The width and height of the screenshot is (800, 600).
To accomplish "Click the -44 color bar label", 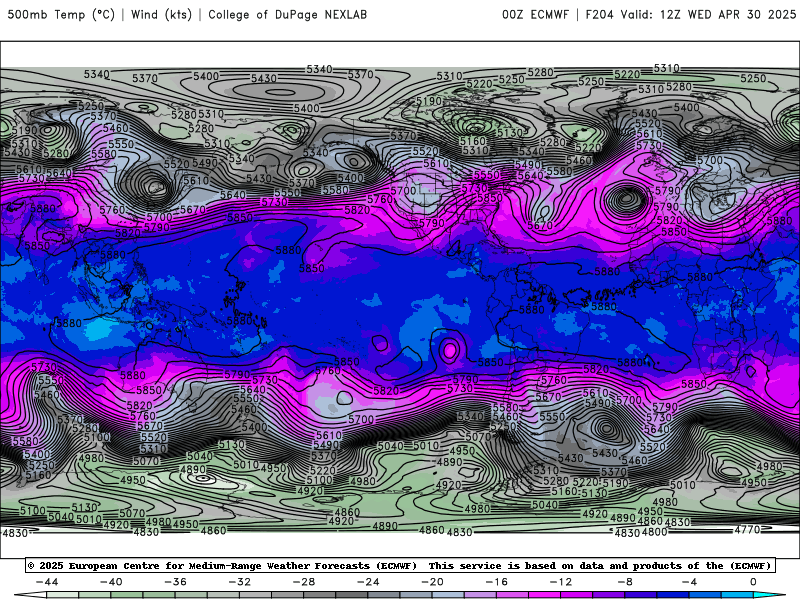I will coord(47,582).
